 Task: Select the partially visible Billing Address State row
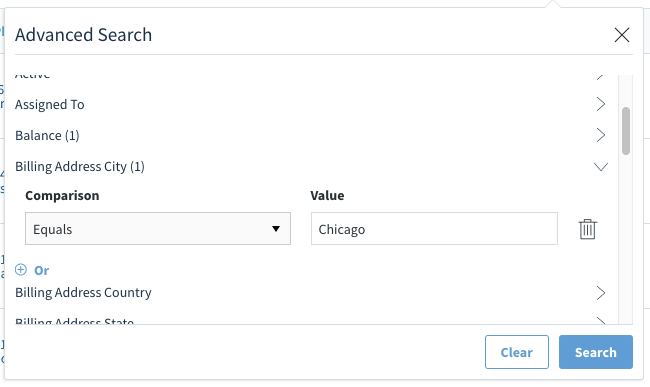click(x=310, y=321)
